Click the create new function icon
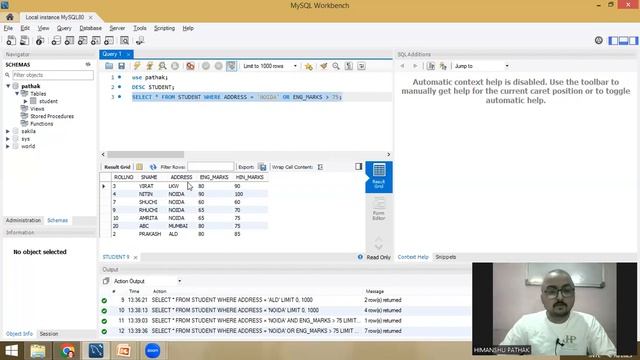The width and height of the screenshot is (640, 360). pos(109,40)
